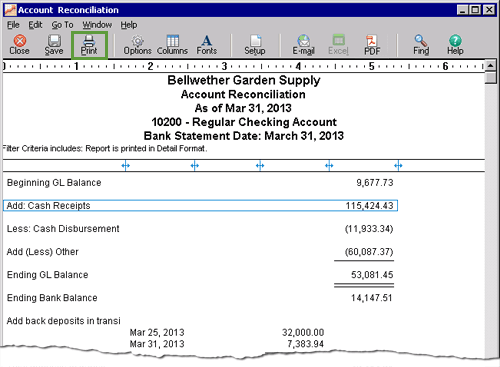Click the Bank Statement Date header line
The height and width of the screenshot is (367, 500).
(x=244, y=136)
